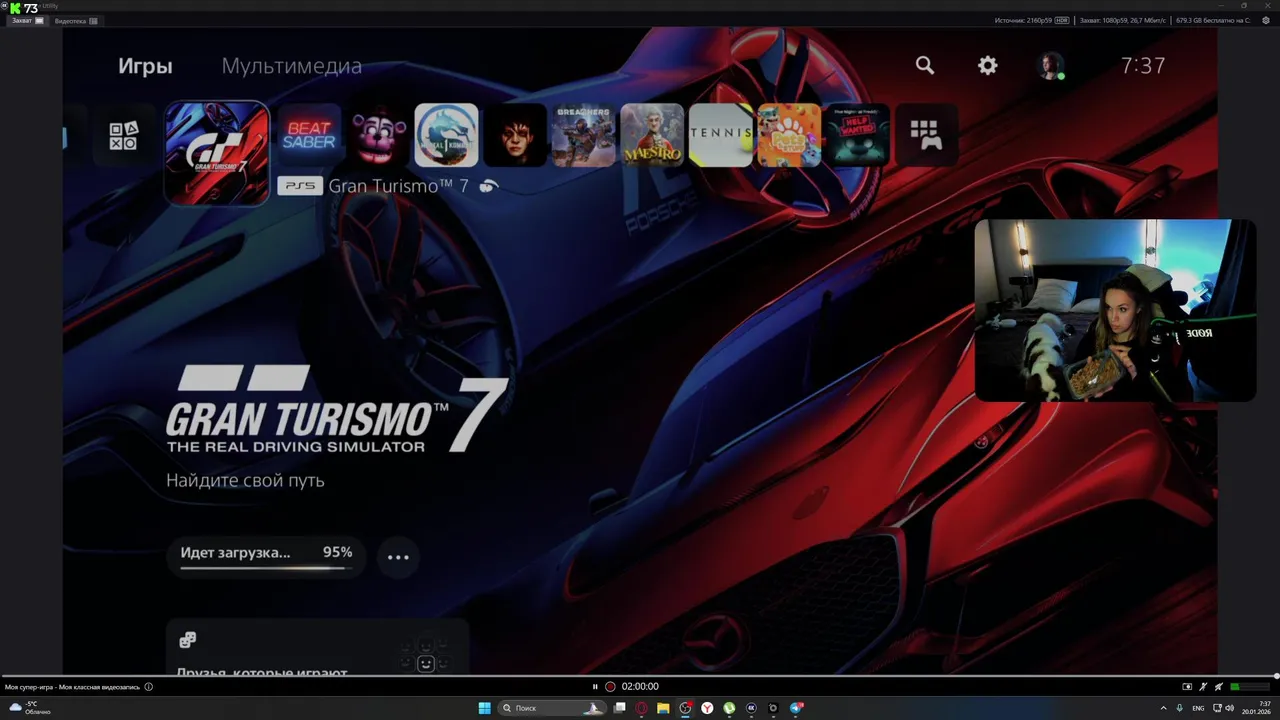This screenshot has width=1280, height=720.
Task: Stop recording with the red record button
Action: tap(610, 687)
